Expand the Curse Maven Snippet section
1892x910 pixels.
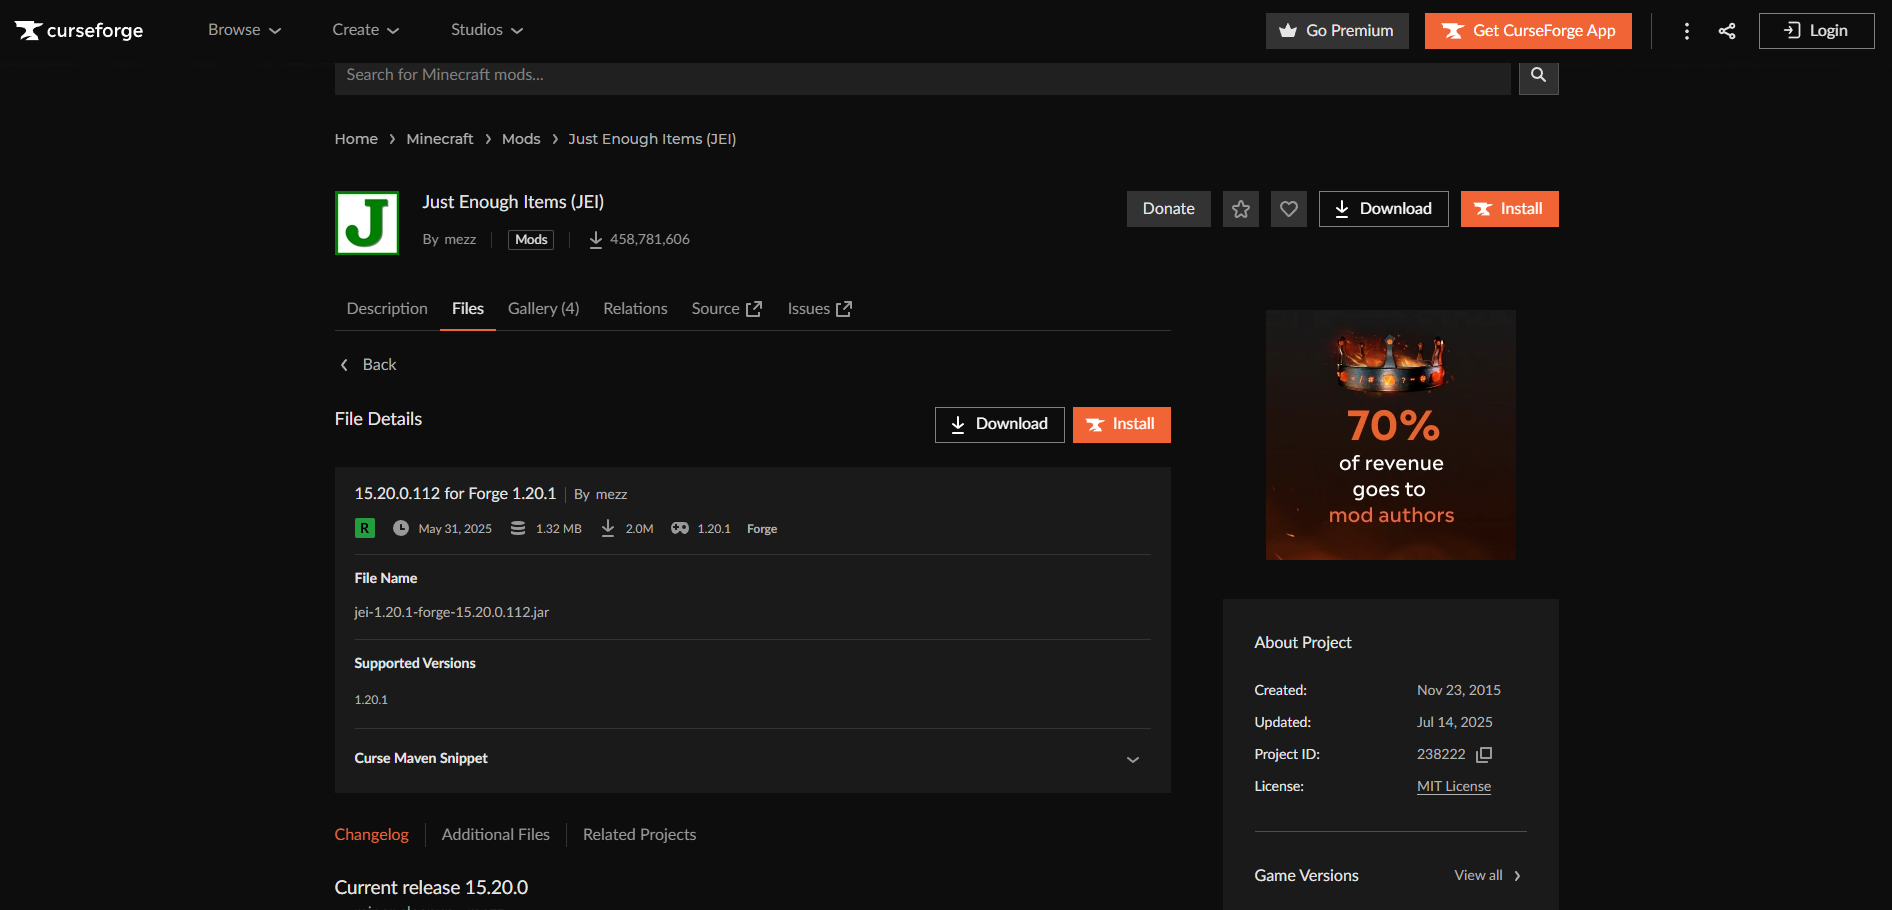pos(752,759)
